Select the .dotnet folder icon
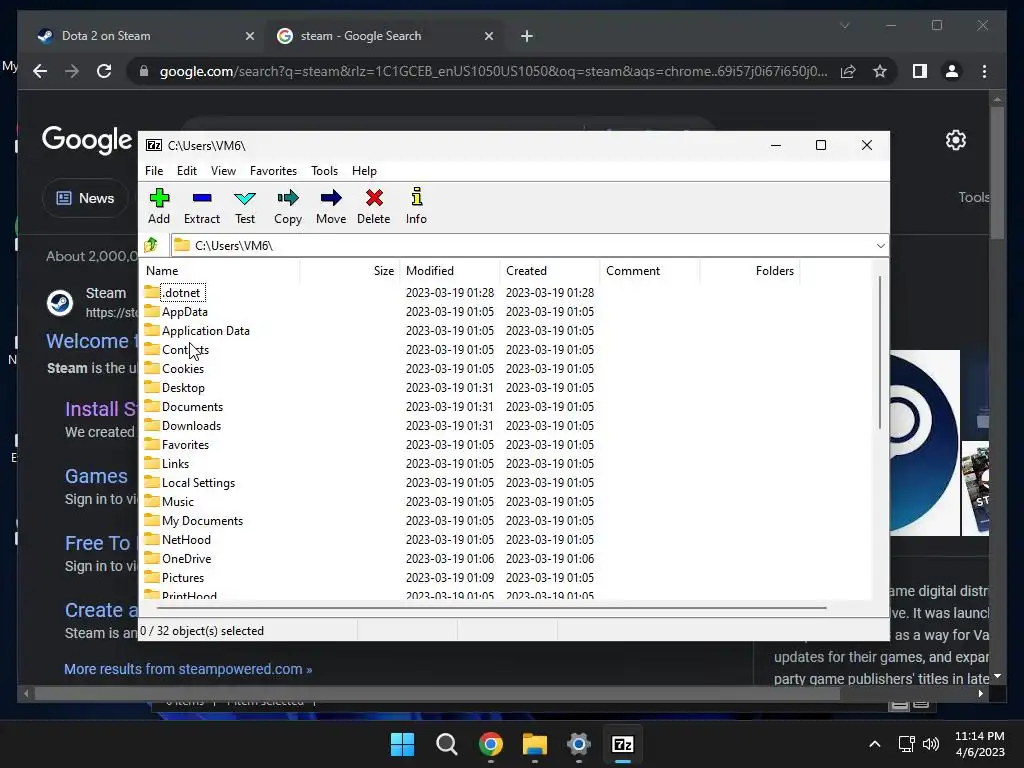1024x768 pixels. click(152, 292)
